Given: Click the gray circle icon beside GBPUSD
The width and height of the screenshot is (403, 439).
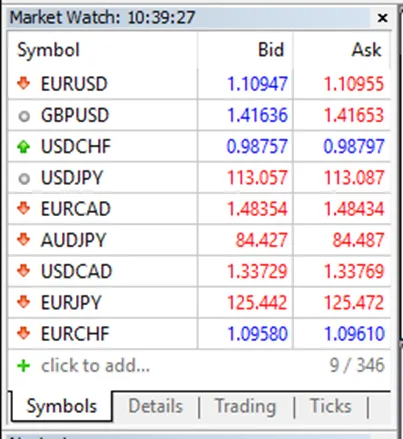Looking at the screenshot, I should 24,116.
